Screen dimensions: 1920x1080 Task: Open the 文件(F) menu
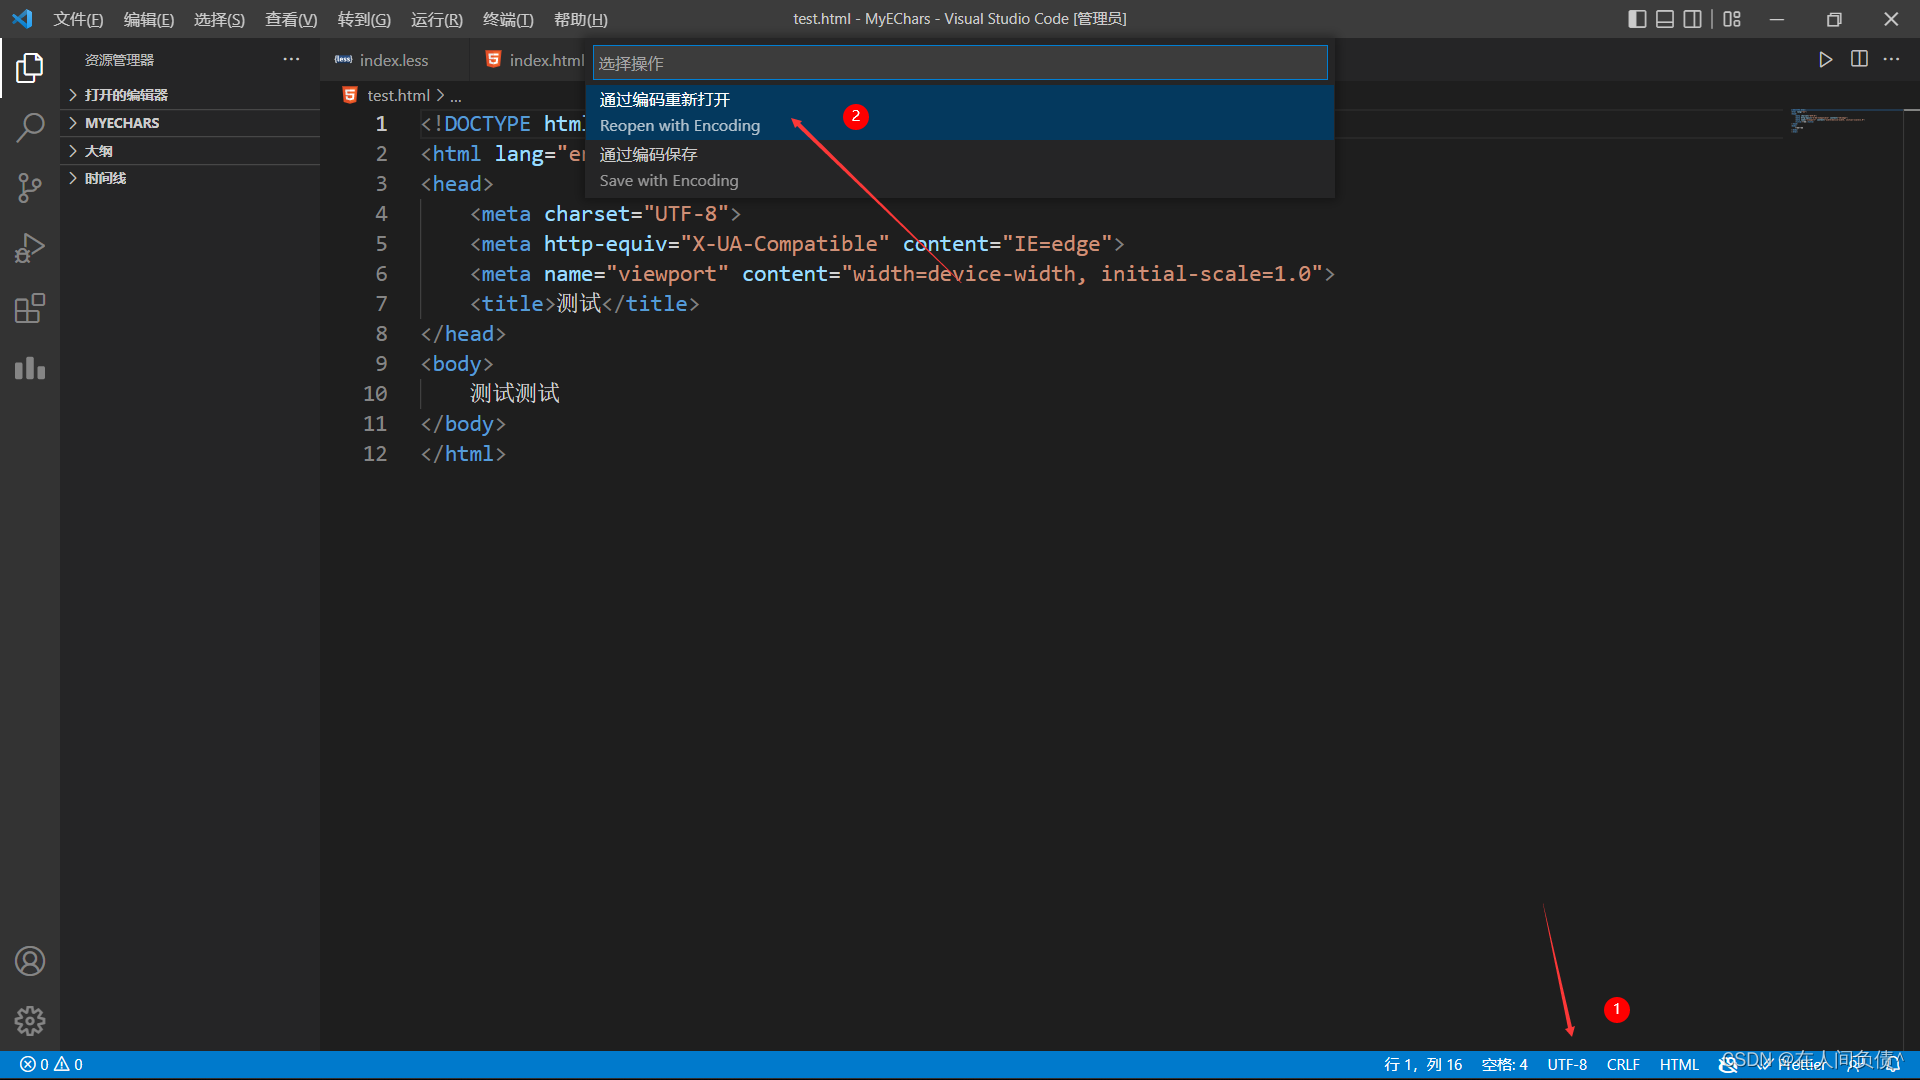coord(78,19)
